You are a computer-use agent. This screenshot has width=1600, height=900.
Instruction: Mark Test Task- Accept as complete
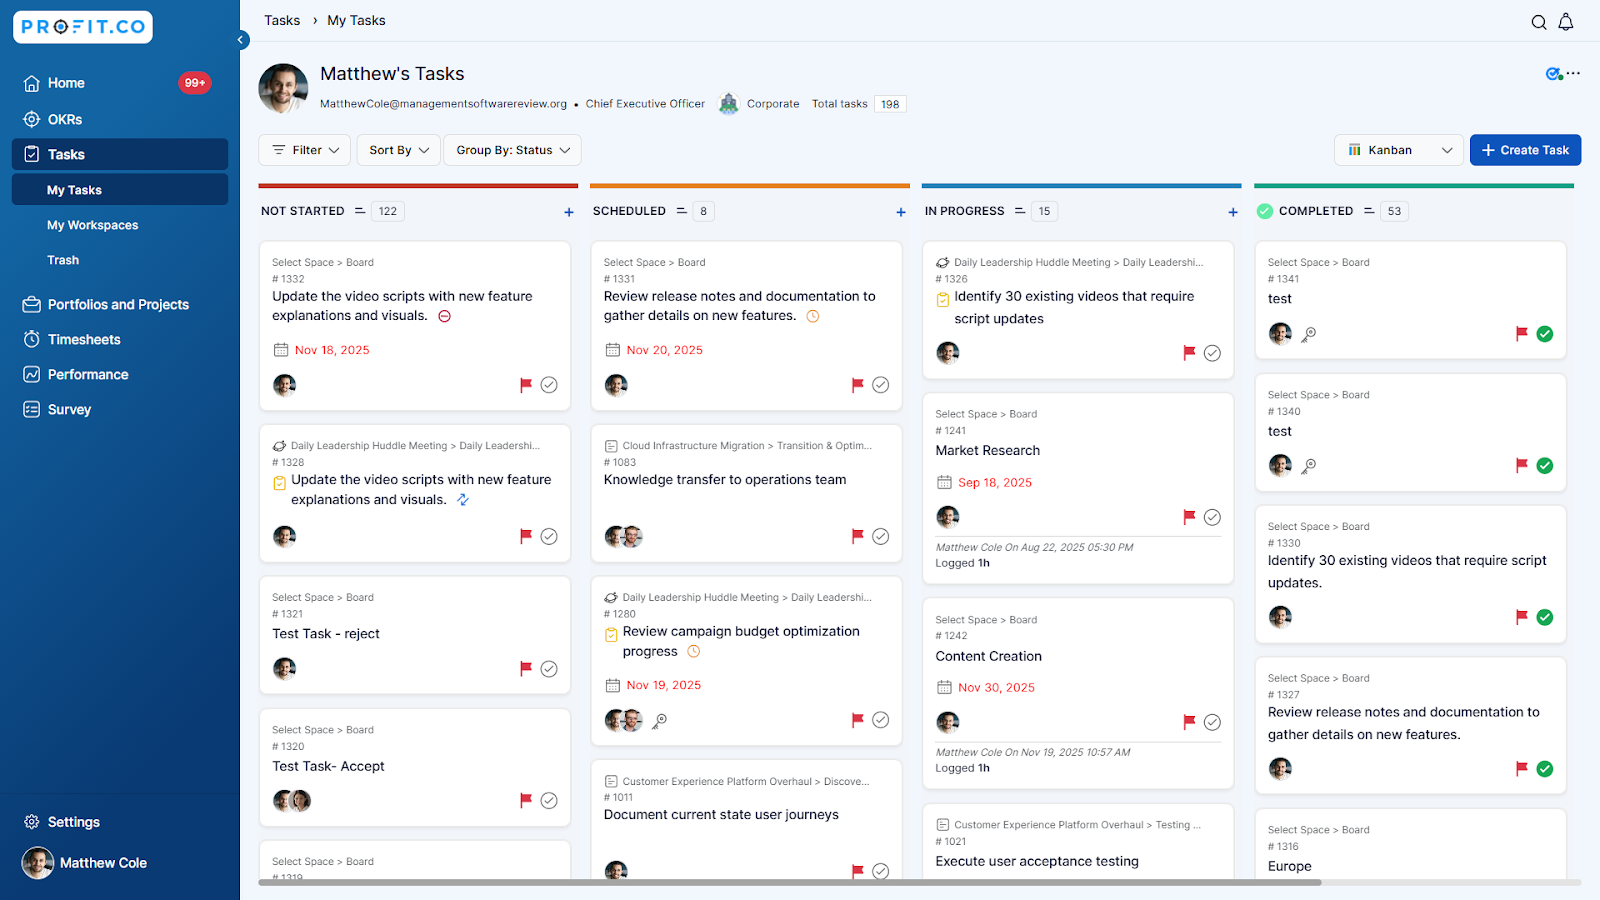pyautogui.click(x=549, y=800)
